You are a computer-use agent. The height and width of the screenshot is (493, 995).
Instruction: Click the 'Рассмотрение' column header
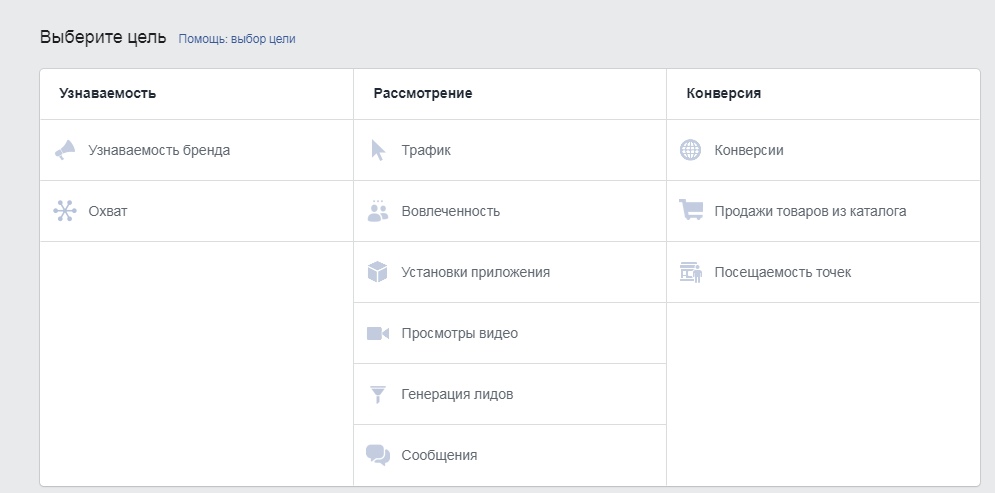tap(422, 93)
